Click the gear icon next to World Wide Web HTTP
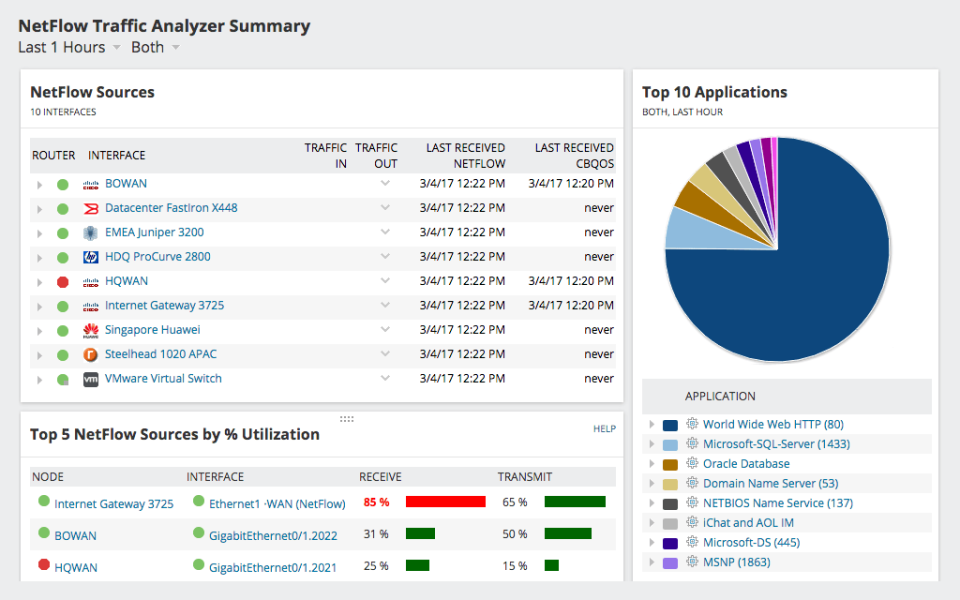This screenshot has height=600, width=960. click(x=690, y=424)
